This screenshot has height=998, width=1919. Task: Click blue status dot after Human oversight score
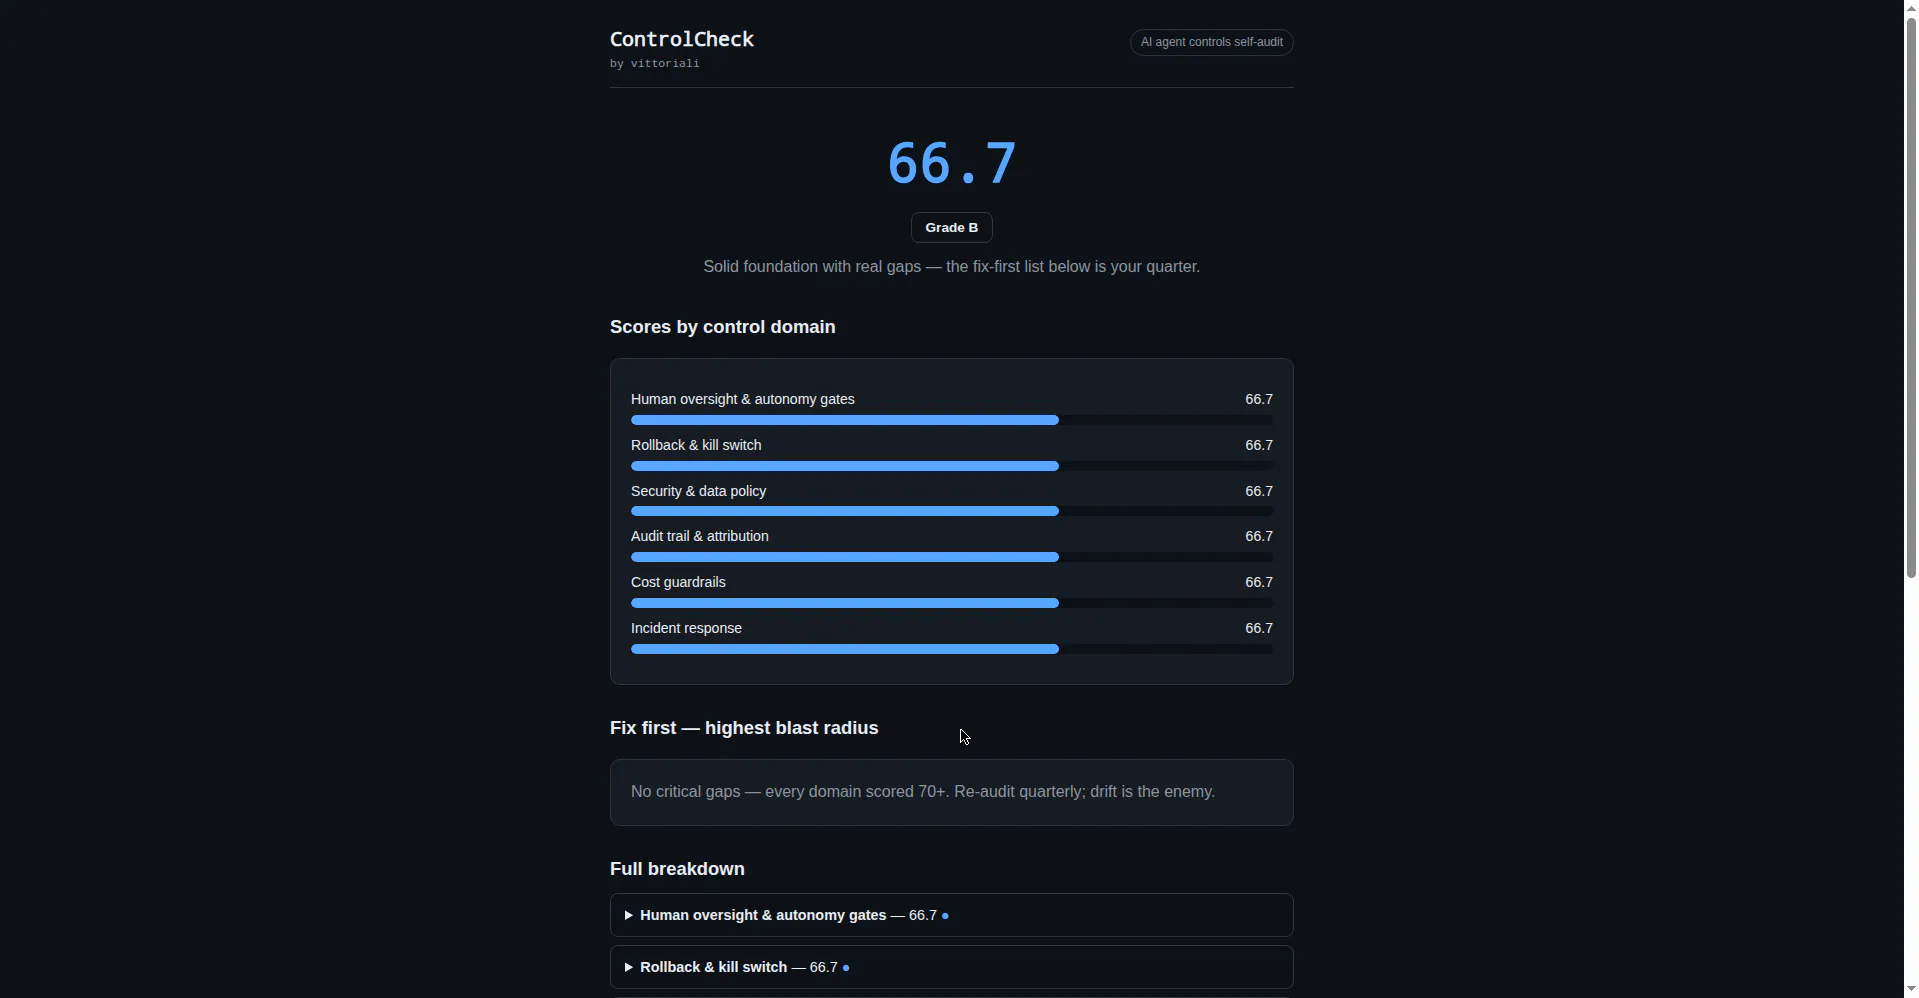pyautogui.click(x=945, y=916)
